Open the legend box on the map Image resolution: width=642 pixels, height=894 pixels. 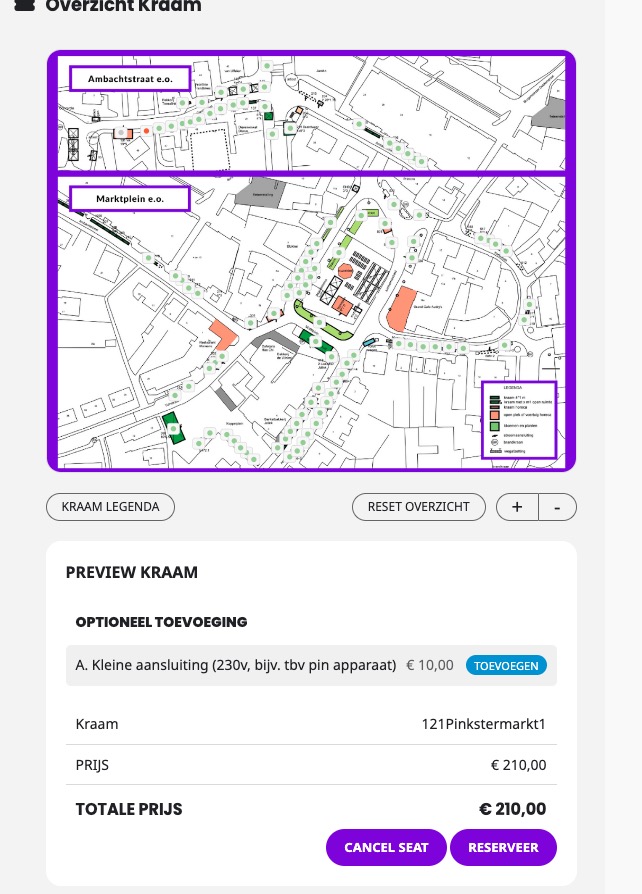pos(519,420)
